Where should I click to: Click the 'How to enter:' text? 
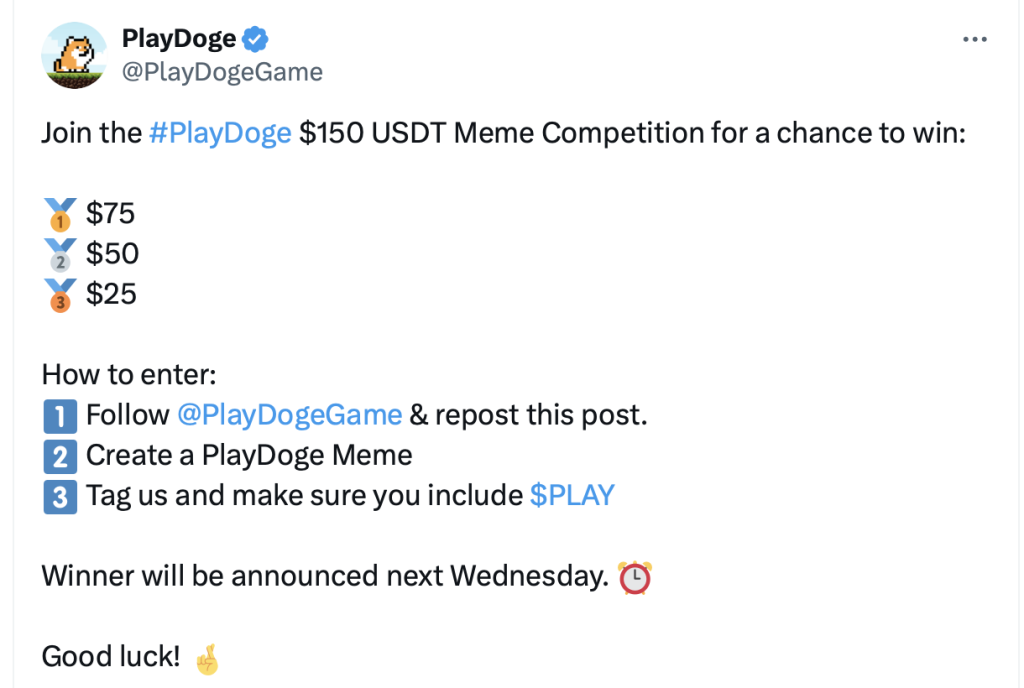[129, 375]
